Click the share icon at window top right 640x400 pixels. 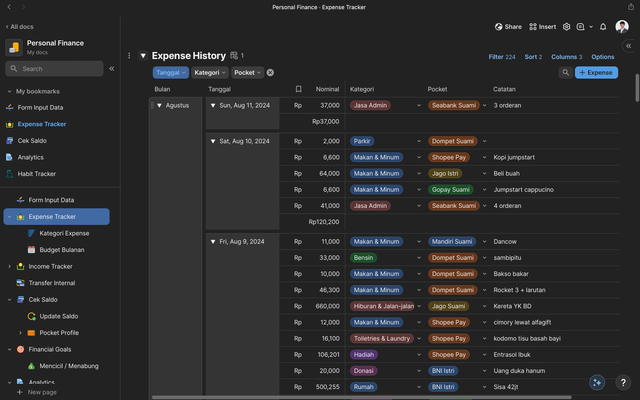631,7
